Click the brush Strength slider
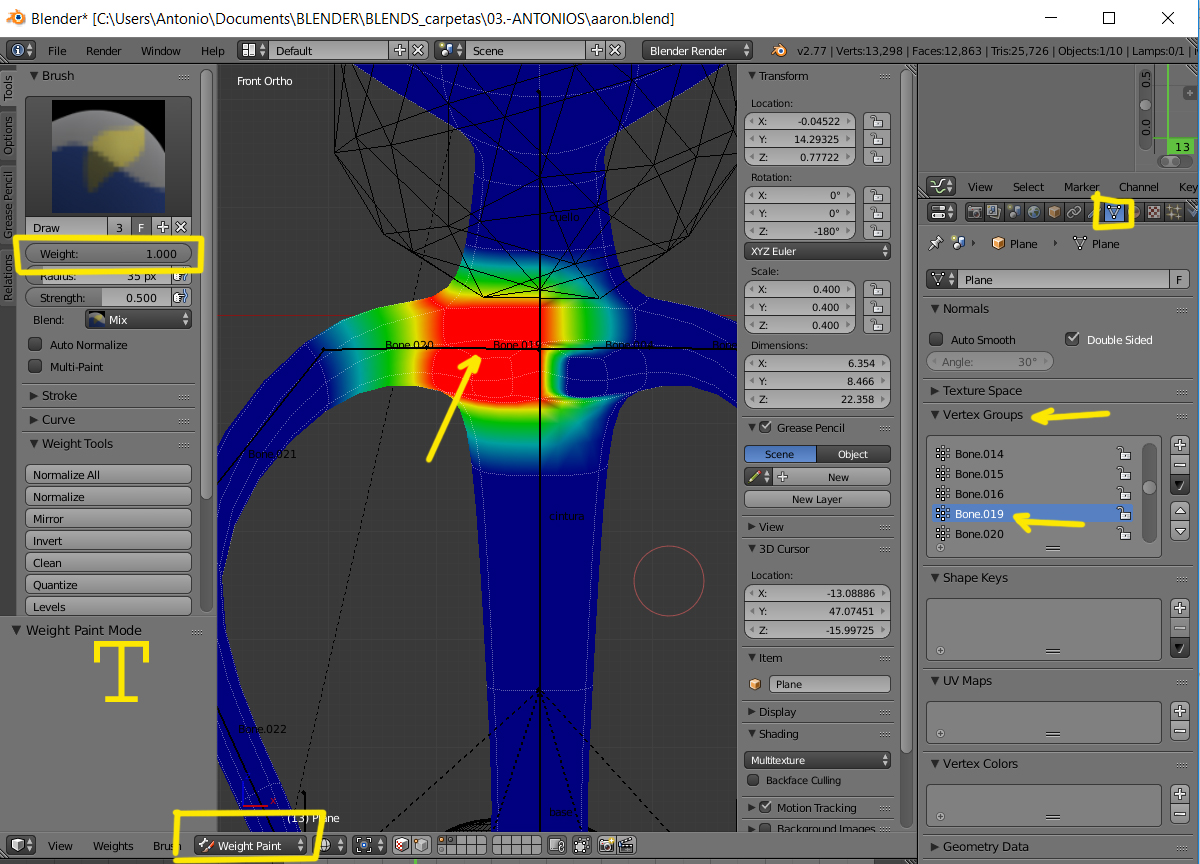Image resolution: width=1200 pixels, height=864 pixels. [x=98, y=298]
